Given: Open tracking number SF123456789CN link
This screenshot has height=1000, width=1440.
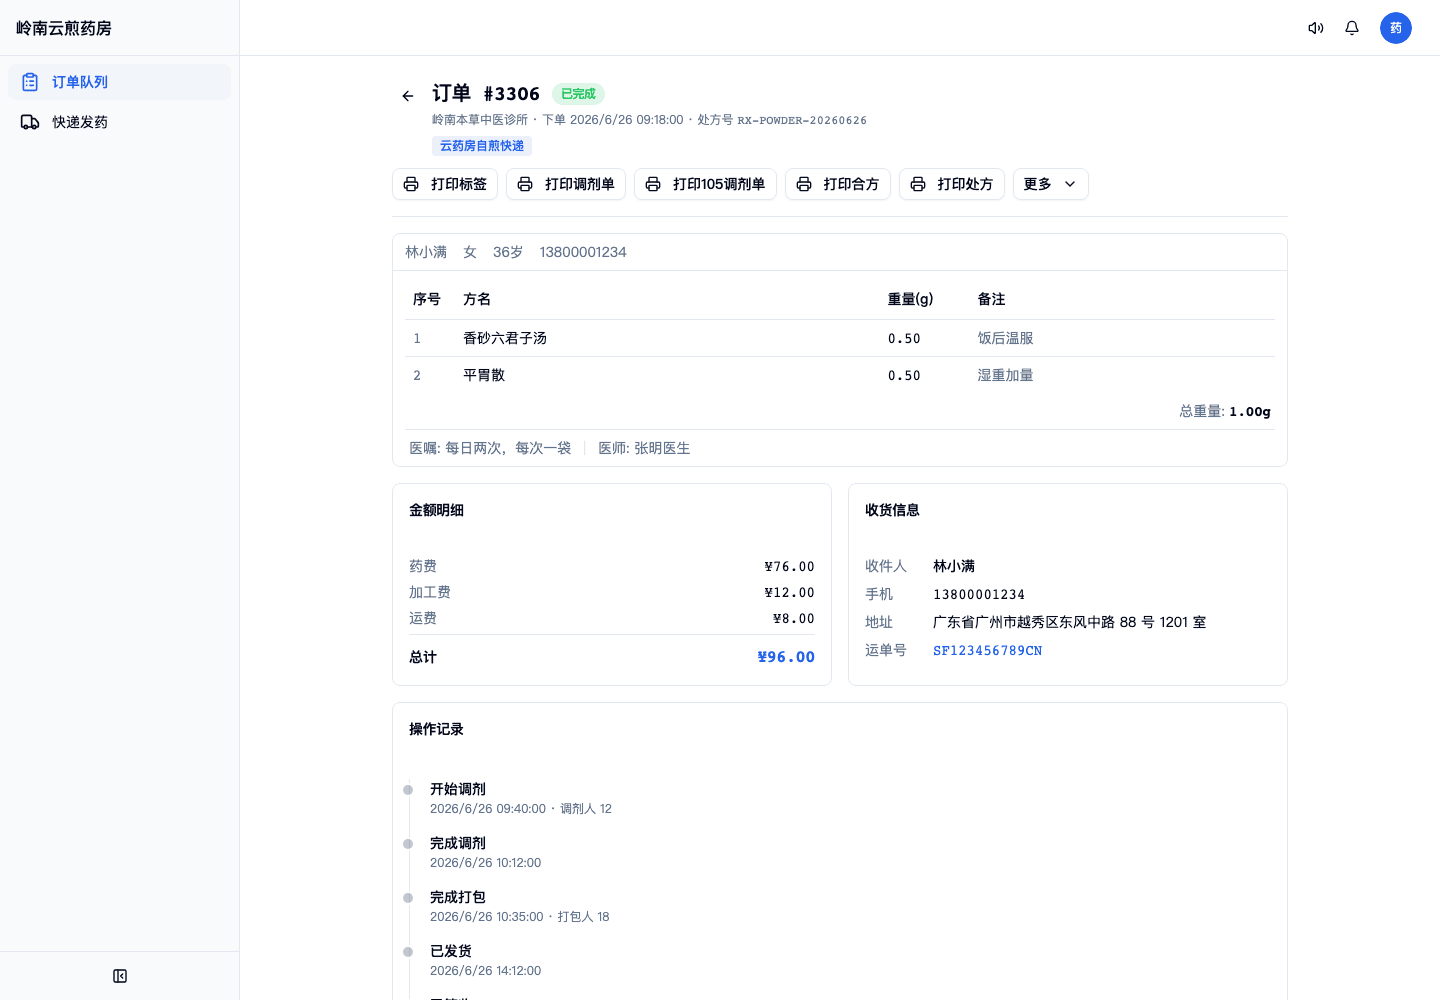Looking at the screenshot, I should 987,650.
